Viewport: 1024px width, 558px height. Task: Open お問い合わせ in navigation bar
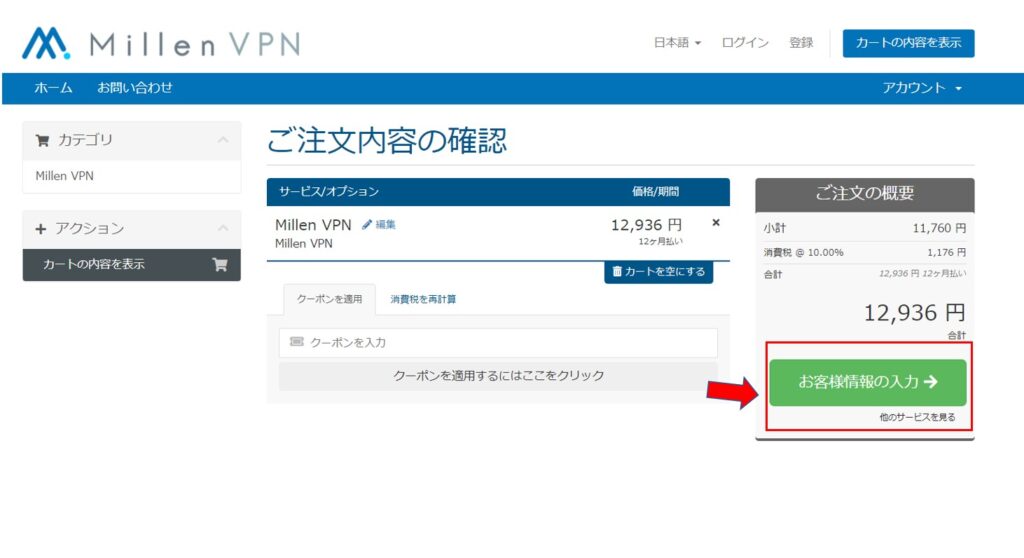click(x=135, y=88)
